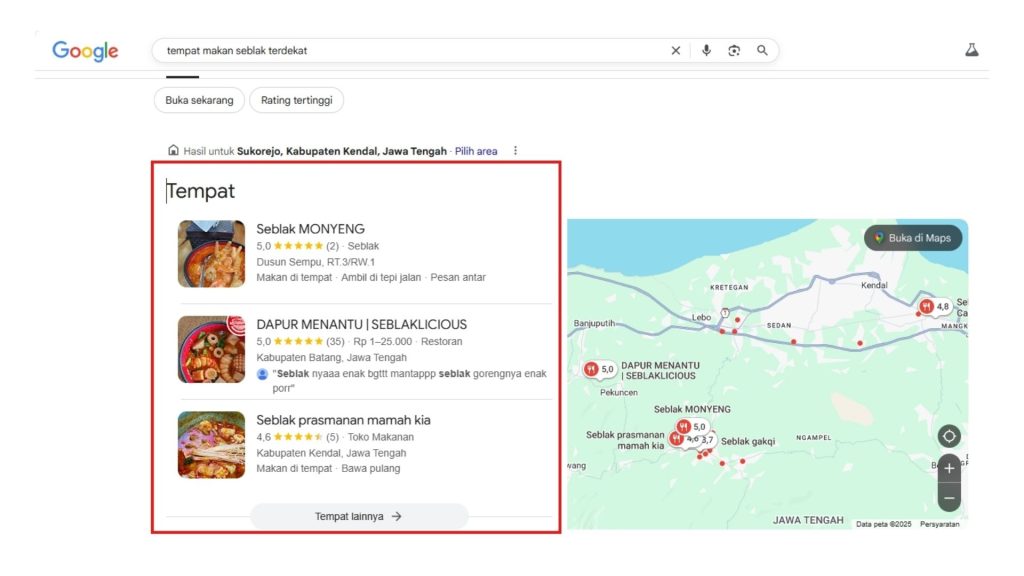Open Seblak MONYENG listing

click(310, 229)
